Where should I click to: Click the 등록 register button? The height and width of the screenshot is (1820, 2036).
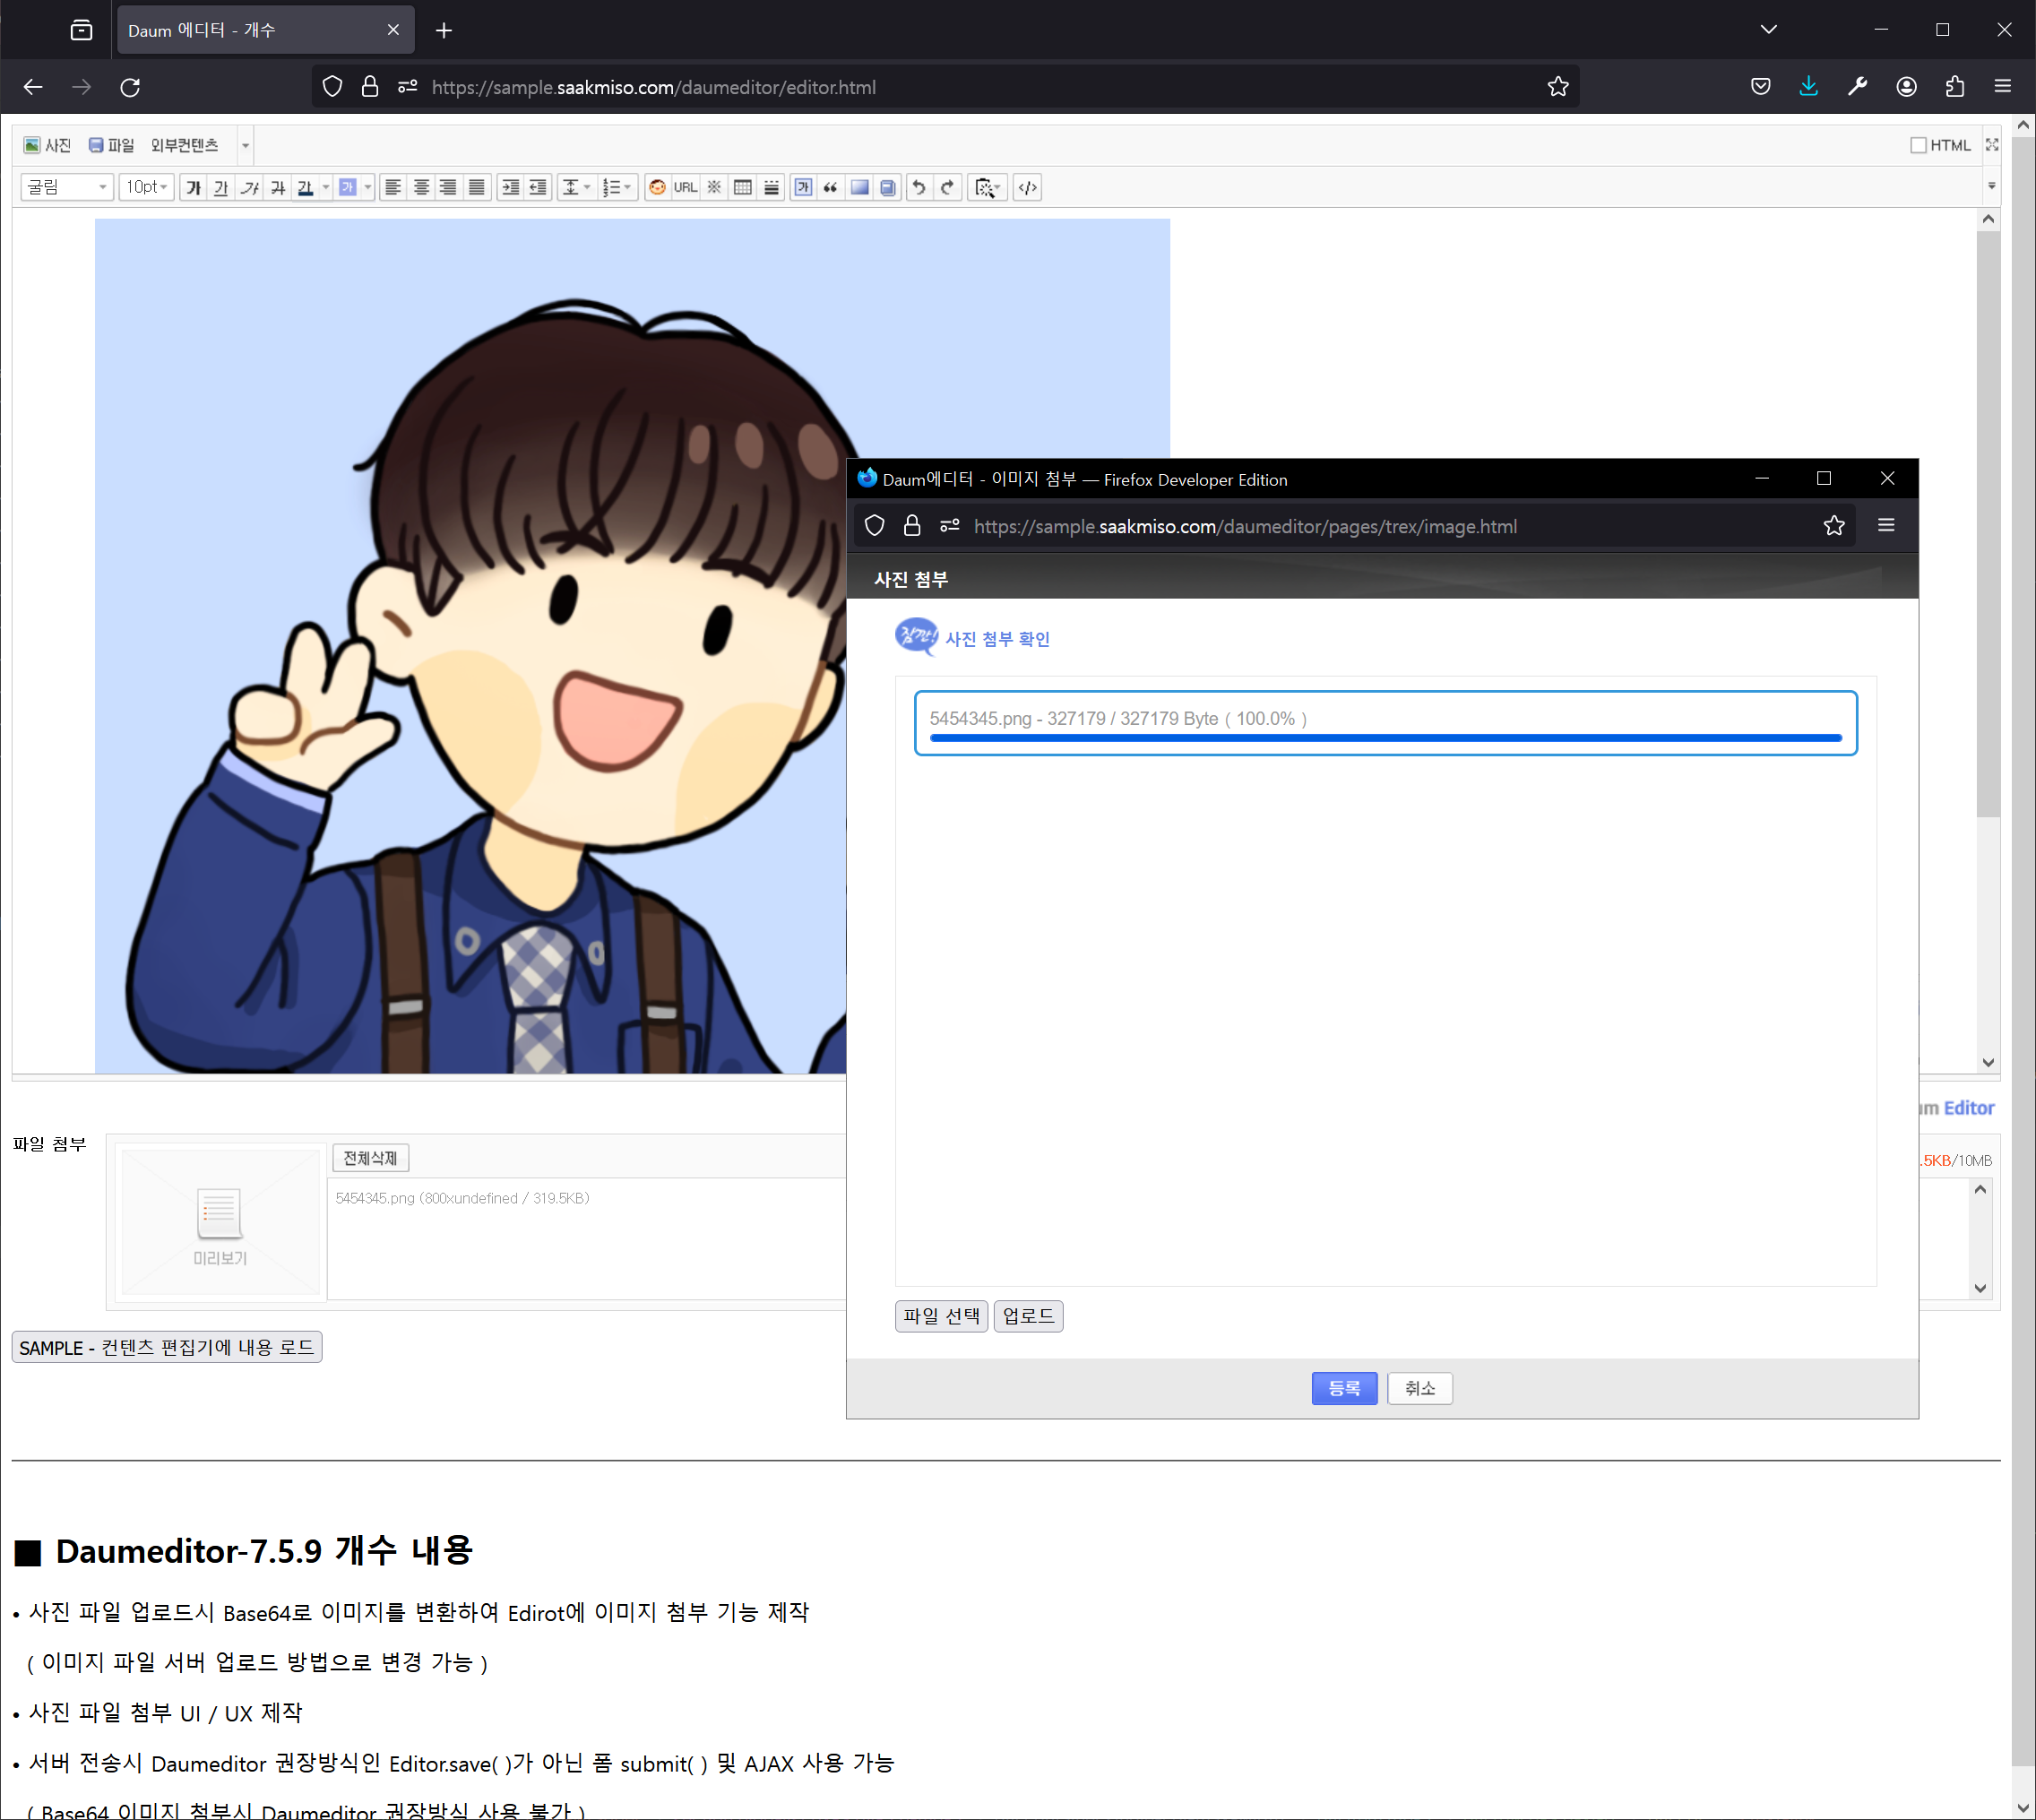(1344, 1389)
